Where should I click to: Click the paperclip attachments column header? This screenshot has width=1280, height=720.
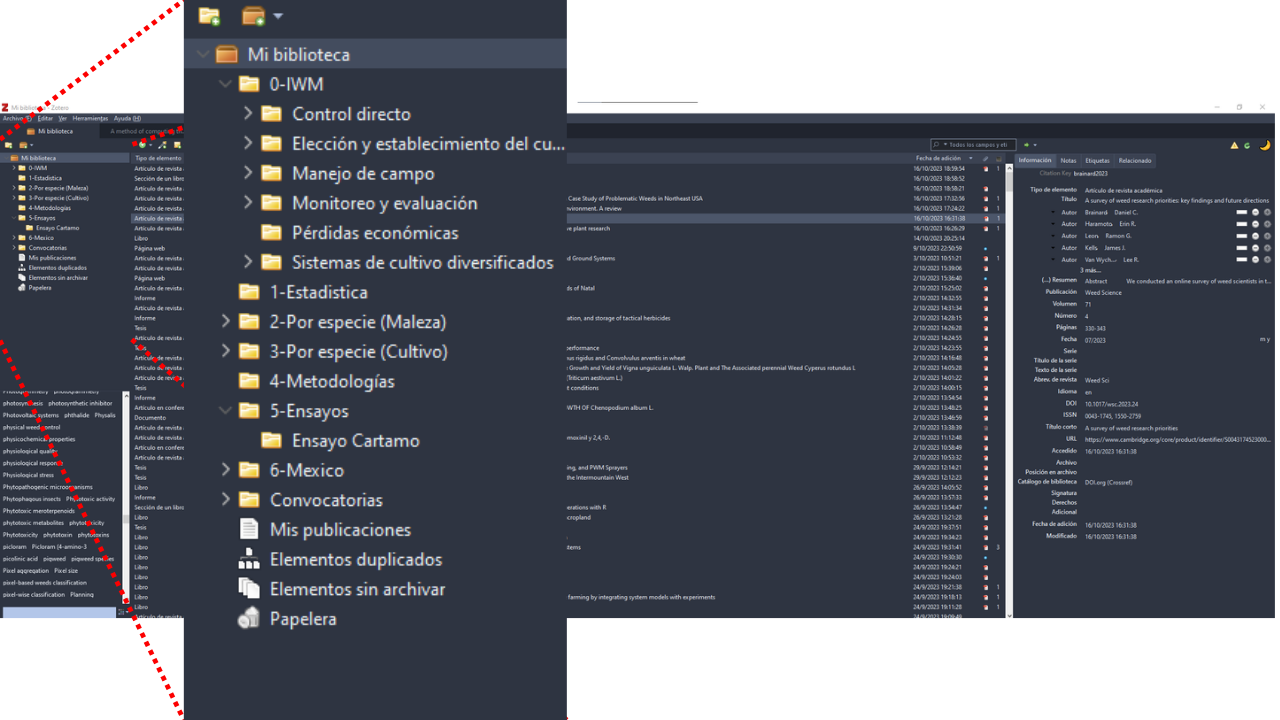click(x=985, y=159)
